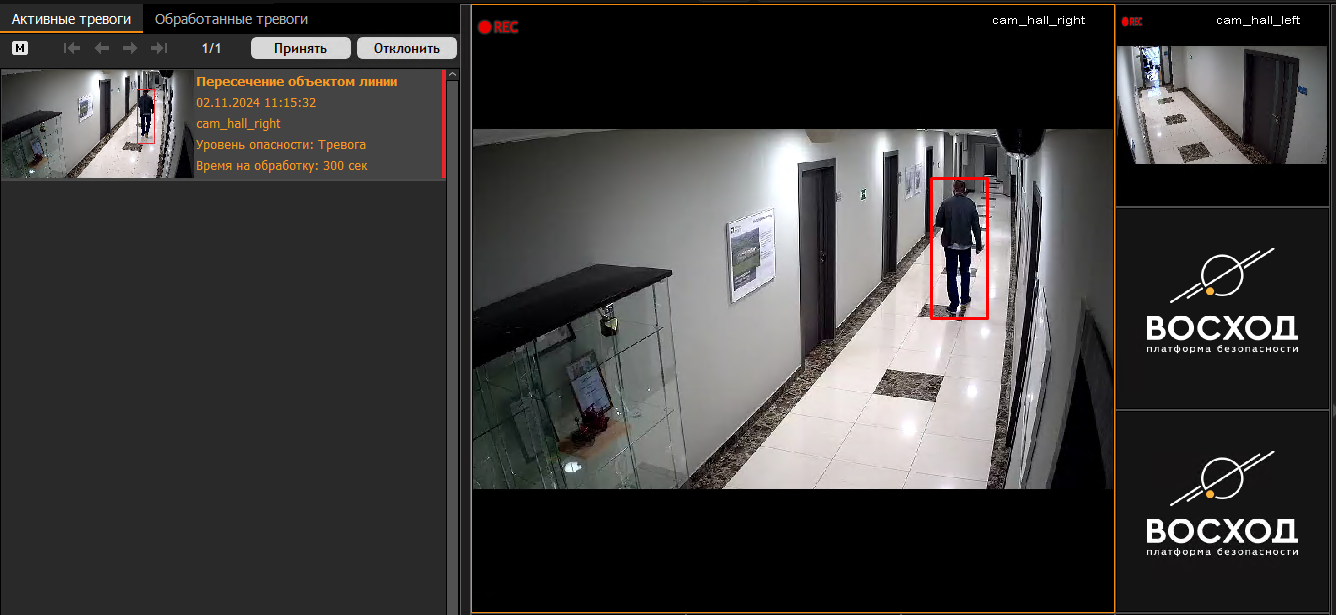Switch to Активные тревоги tab

[x=71, y=19]
